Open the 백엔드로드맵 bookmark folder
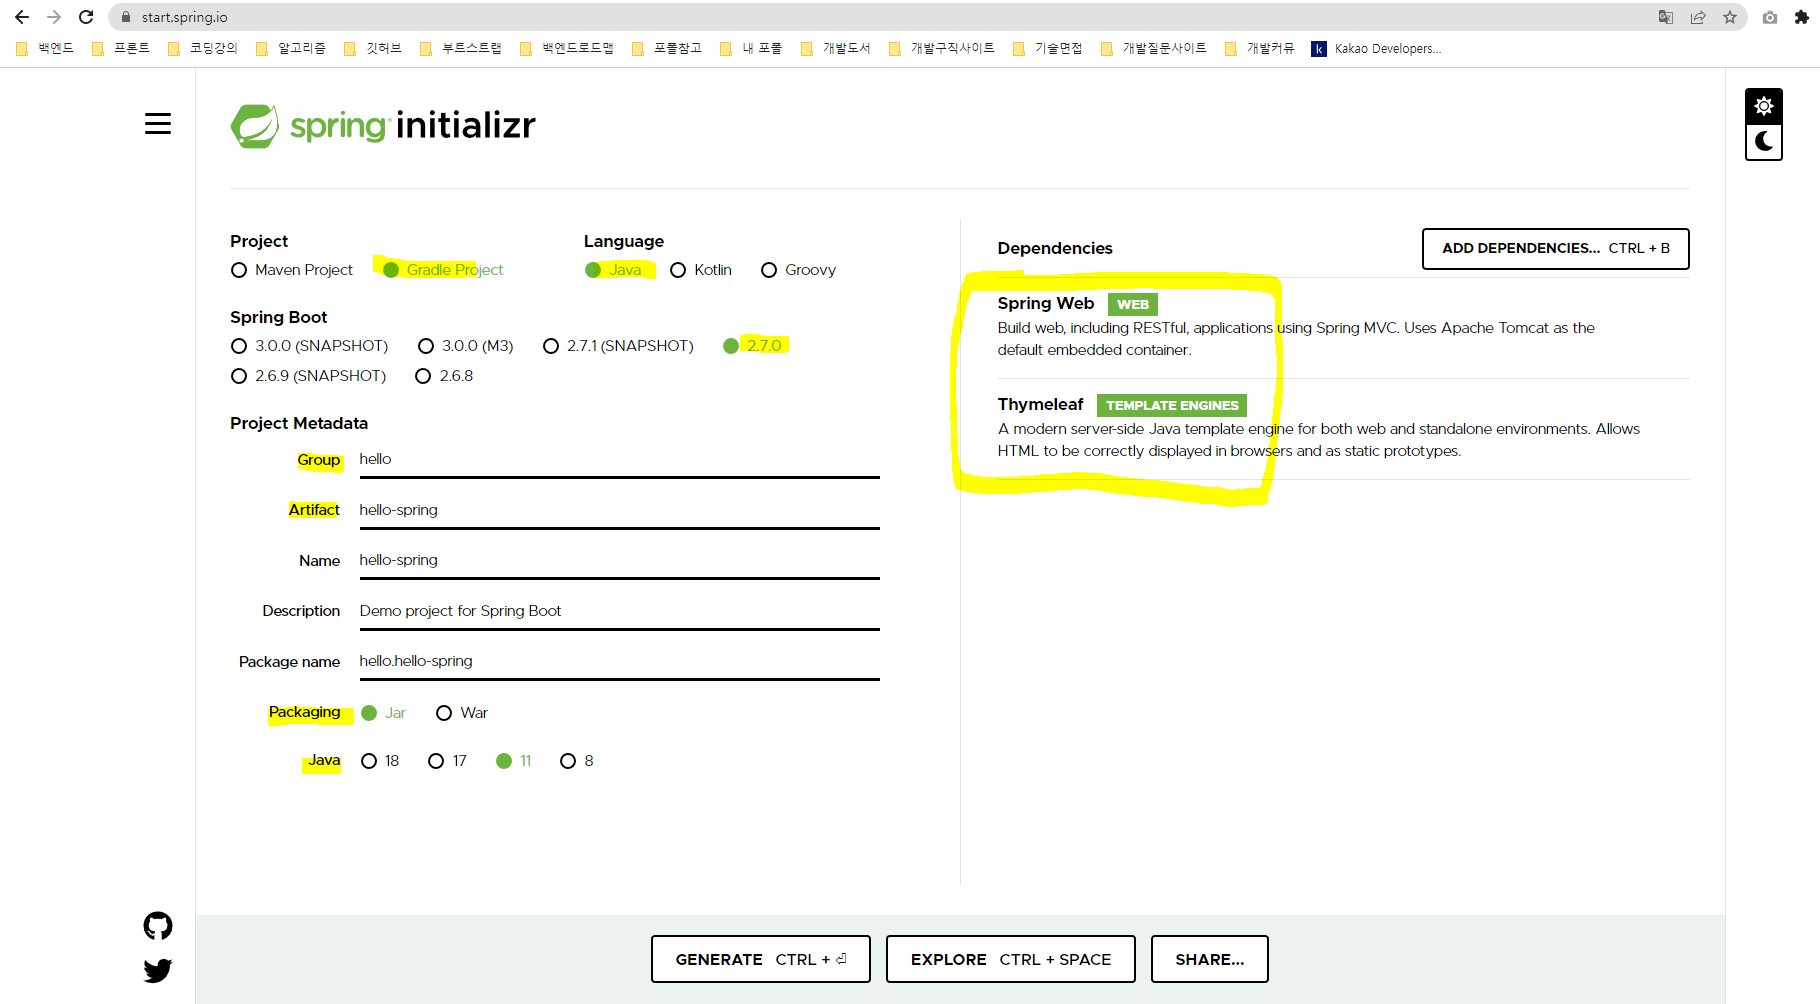The width and height of the screenshot is (1820, 1004). (567, 48)
